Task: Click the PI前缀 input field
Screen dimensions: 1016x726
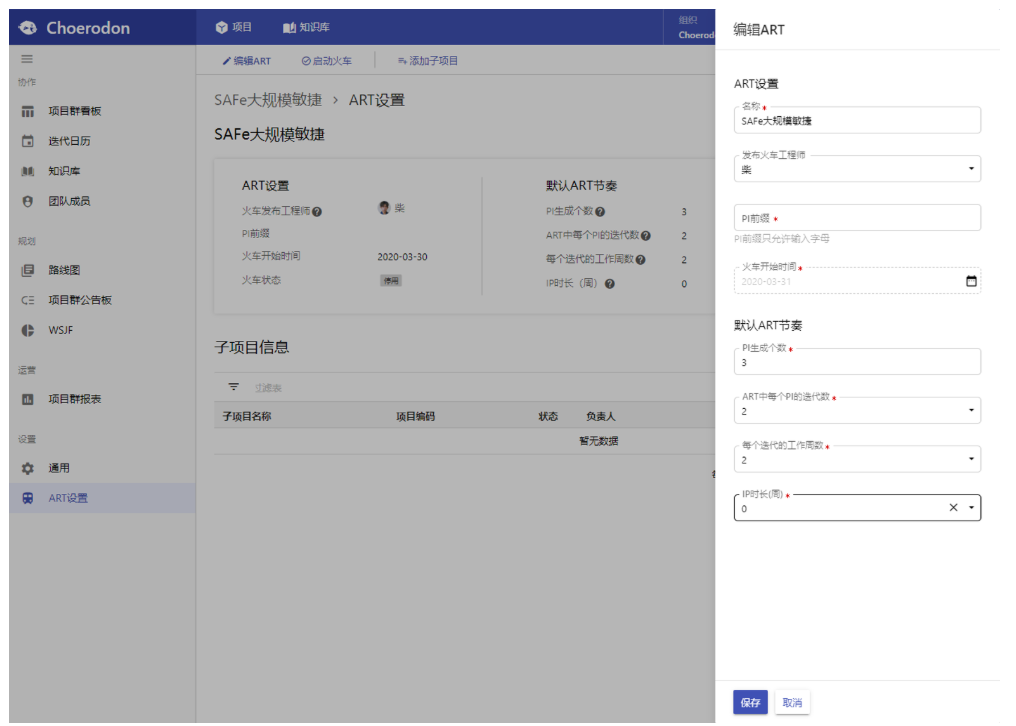Action: (x=856, y=218)
